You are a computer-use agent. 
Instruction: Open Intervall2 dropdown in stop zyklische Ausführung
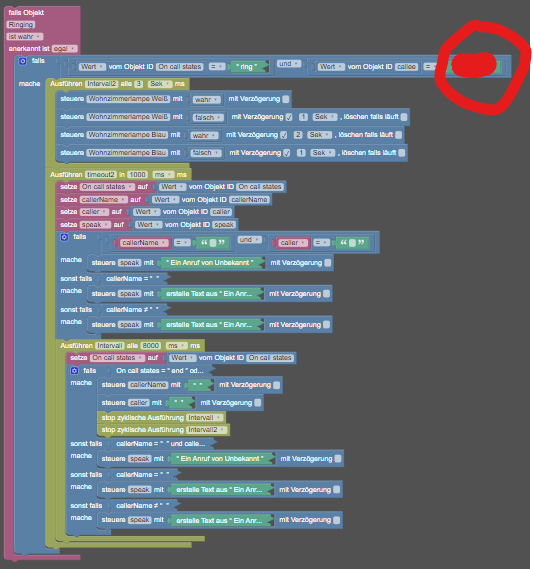coord(206,430)
